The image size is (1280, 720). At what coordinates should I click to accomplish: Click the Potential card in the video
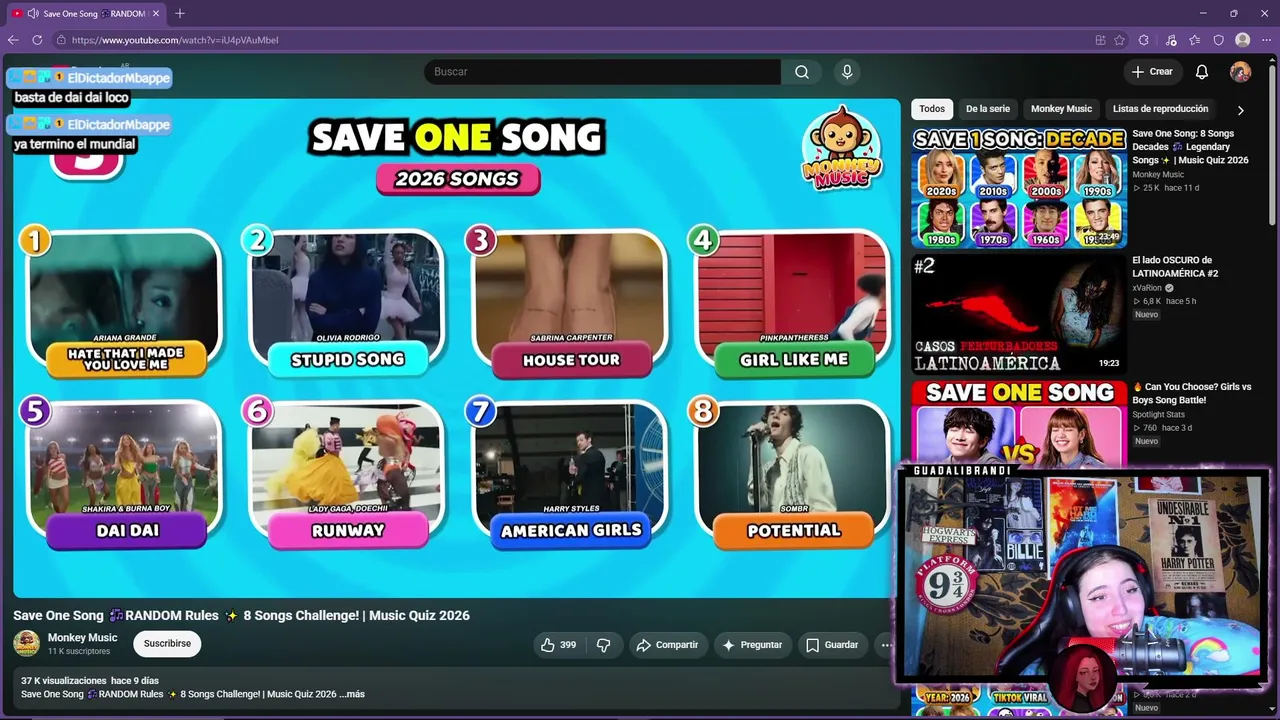(792, 475)
